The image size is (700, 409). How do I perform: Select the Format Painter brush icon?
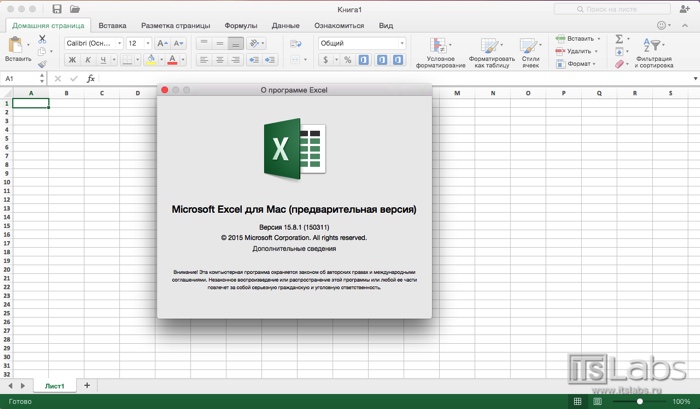[42, 64]
